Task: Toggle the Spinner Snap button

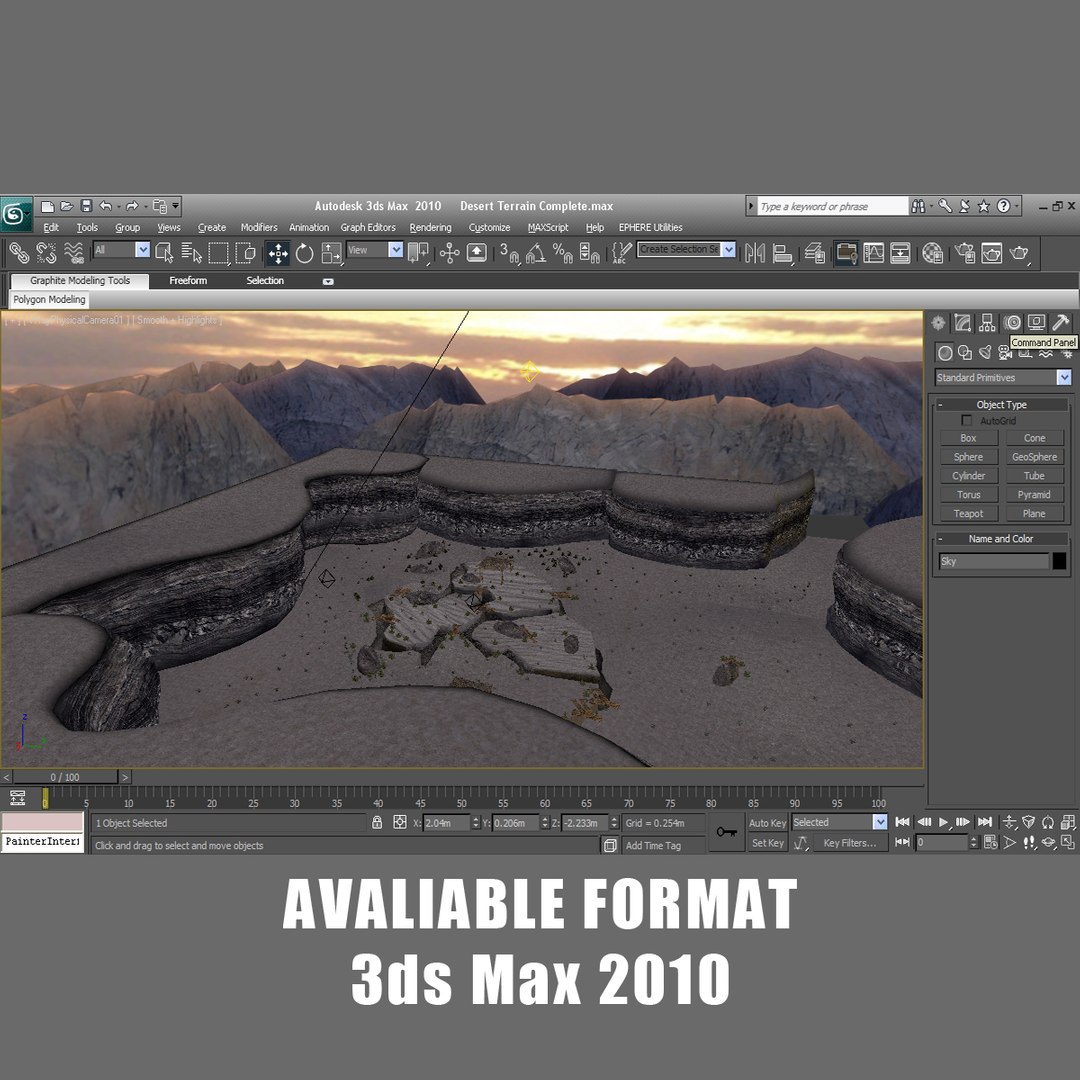Action: pos(589,253)
